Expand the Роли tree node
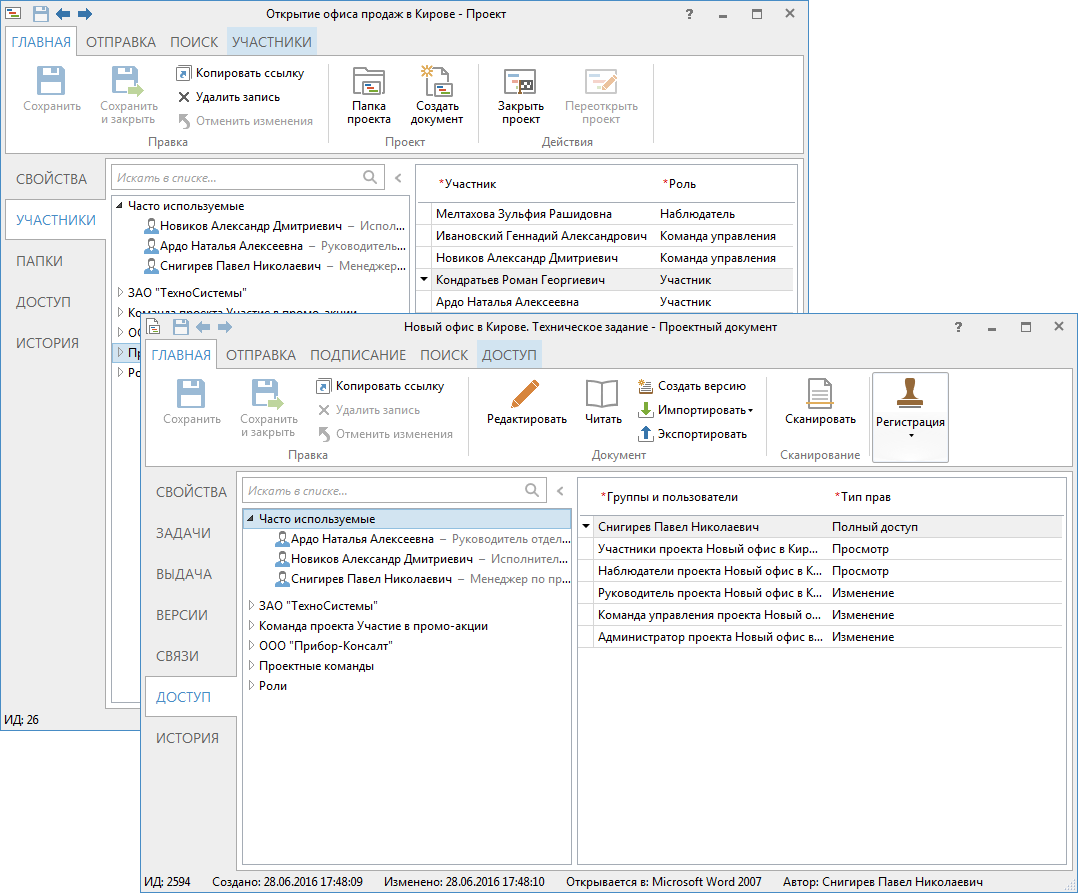1078x893 pixels. pyautogui.click(x=250, y=686)
